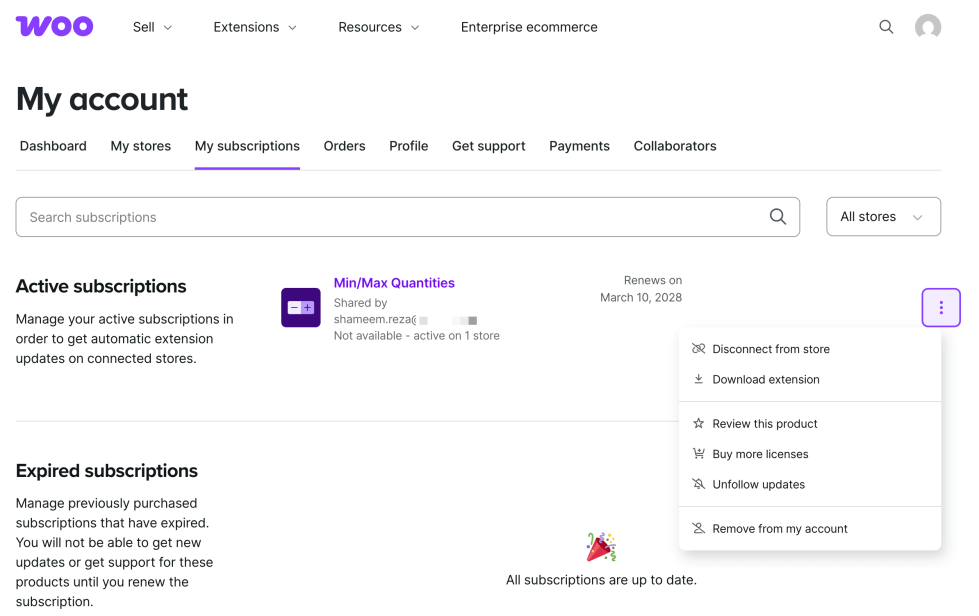Open the user profile avatar
The image size is (979, 616).
pyautogui.click(x=928, y=27)
